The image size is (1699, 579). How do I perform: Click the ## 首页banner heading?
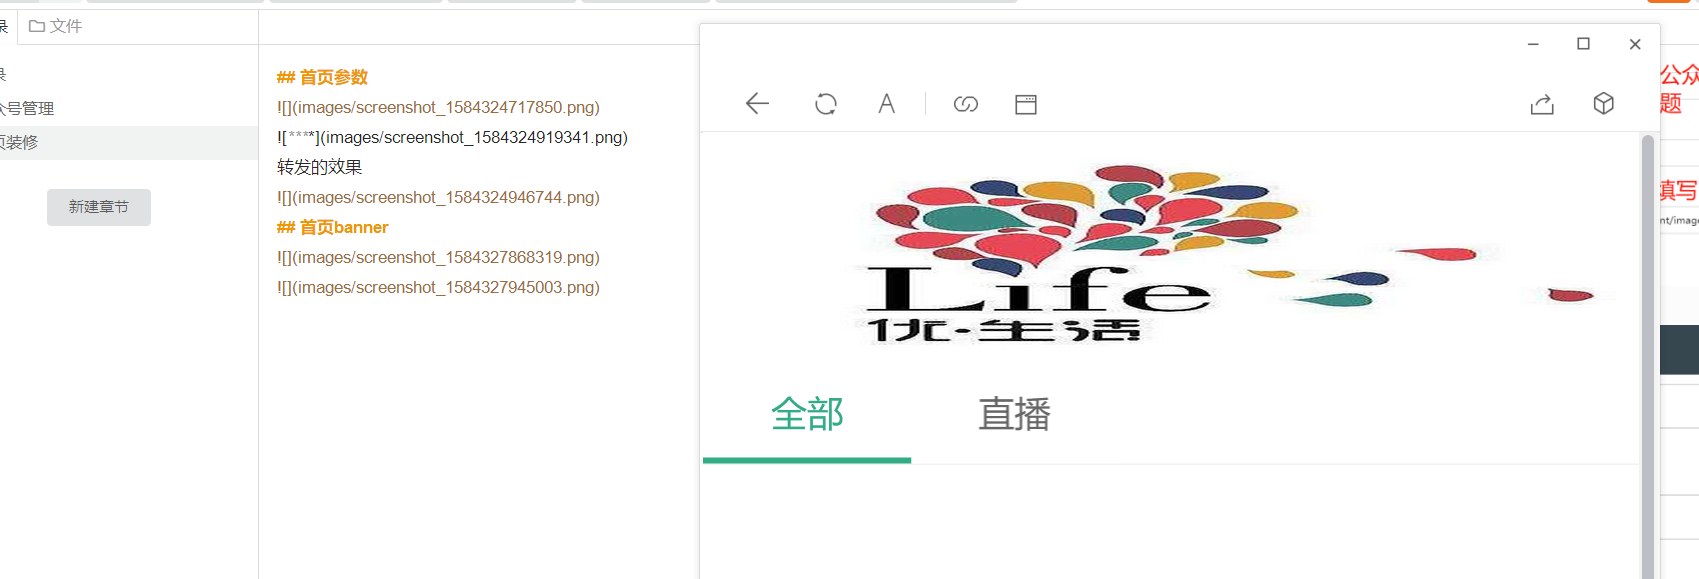pyautogui.click(x=332, y=227)
